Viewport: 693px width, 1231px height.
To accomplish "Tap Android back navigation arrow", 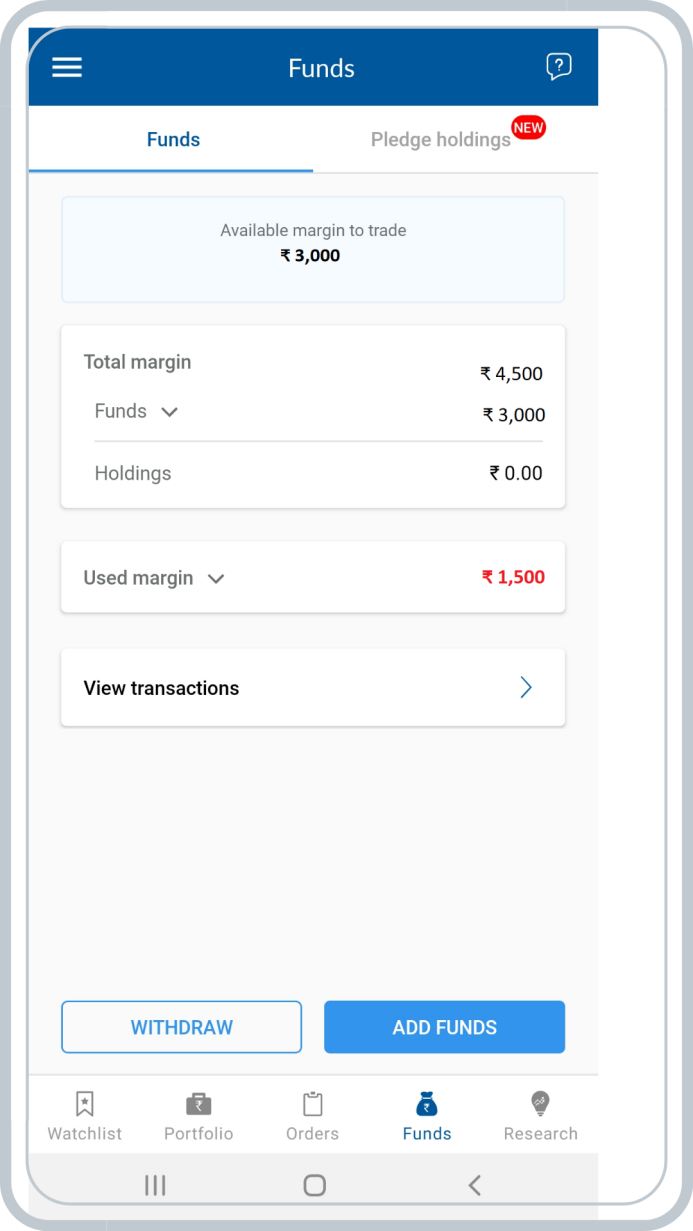I will coord(475,1185).
